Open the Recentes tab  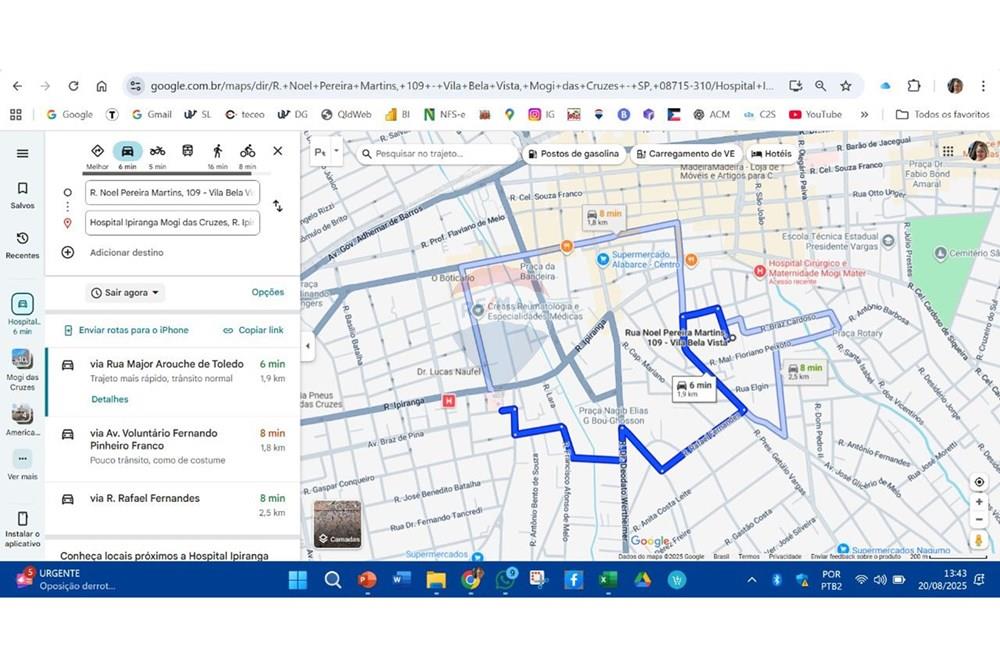[x=22, y=244]
